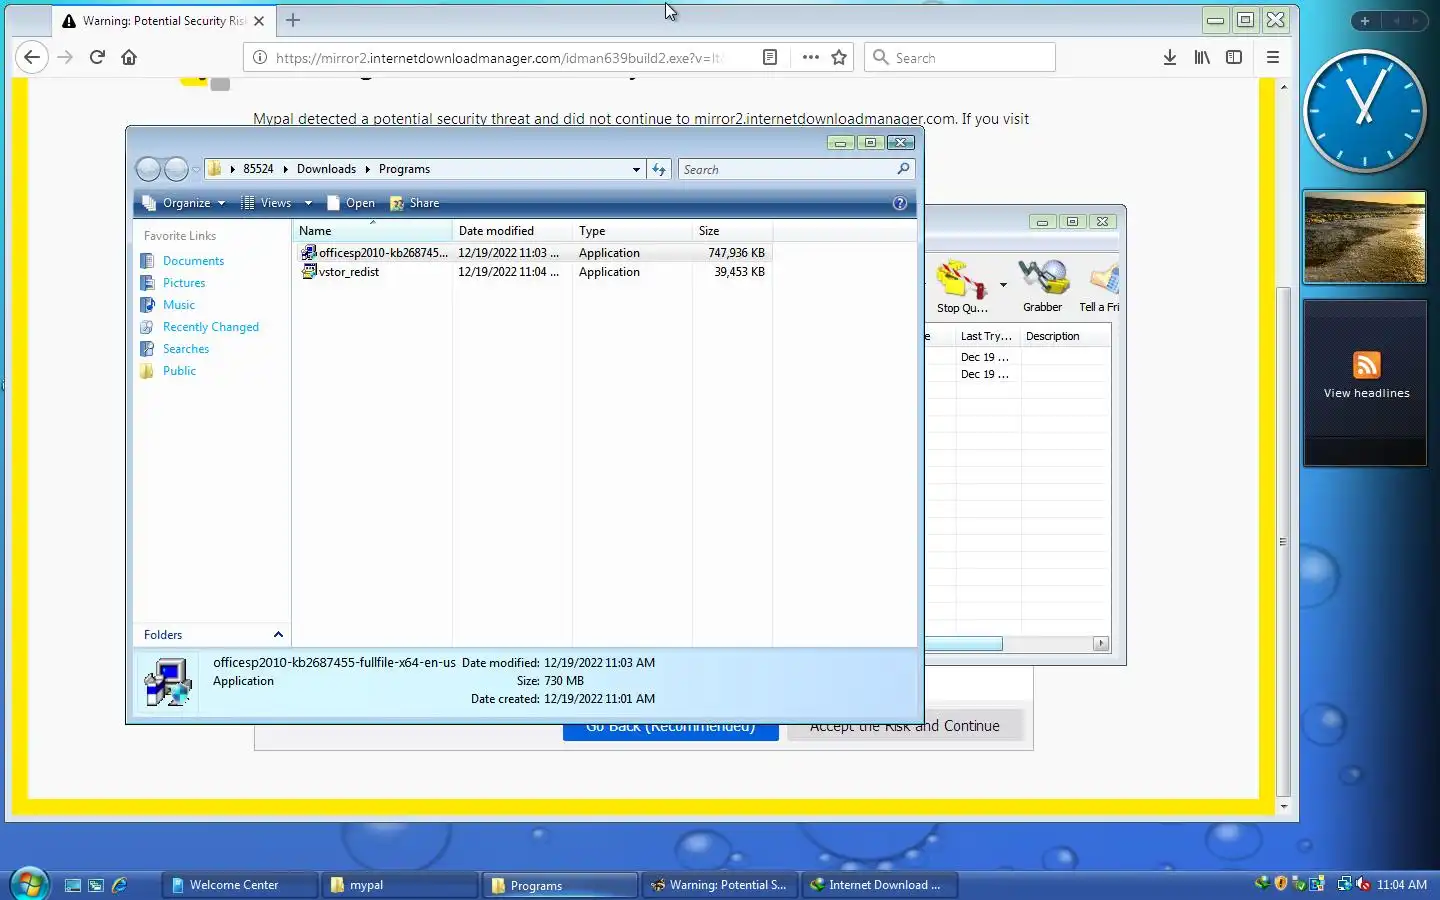This screenshot has width=1440, height=900.
Task: Sort files by Type column
Action: tap(632, 231)
